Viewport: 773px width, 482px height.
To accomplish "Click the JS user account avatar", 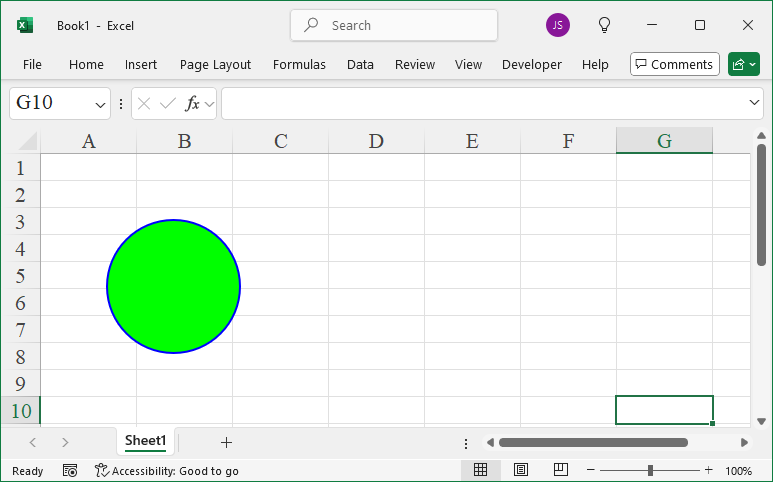I will click(558, 25).
